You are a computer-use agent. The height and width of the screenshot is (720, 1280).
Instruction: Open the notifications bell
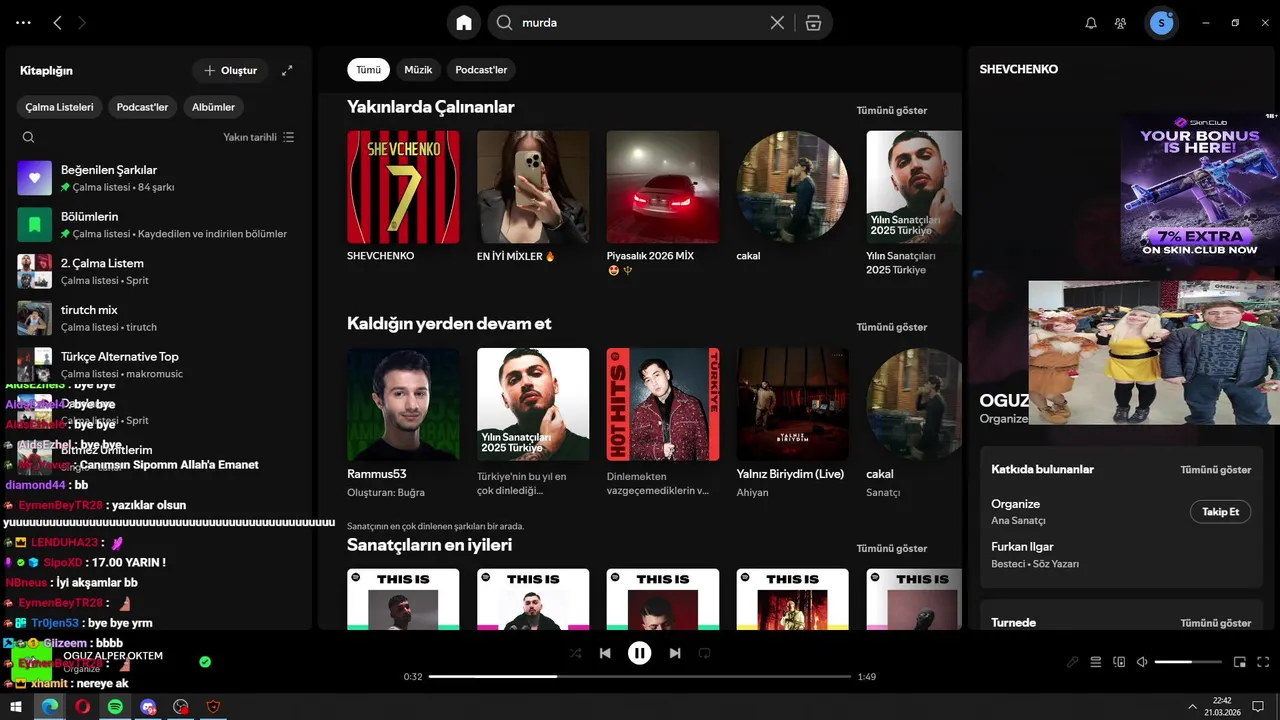pyautogui.click(x=1091, y=23)
